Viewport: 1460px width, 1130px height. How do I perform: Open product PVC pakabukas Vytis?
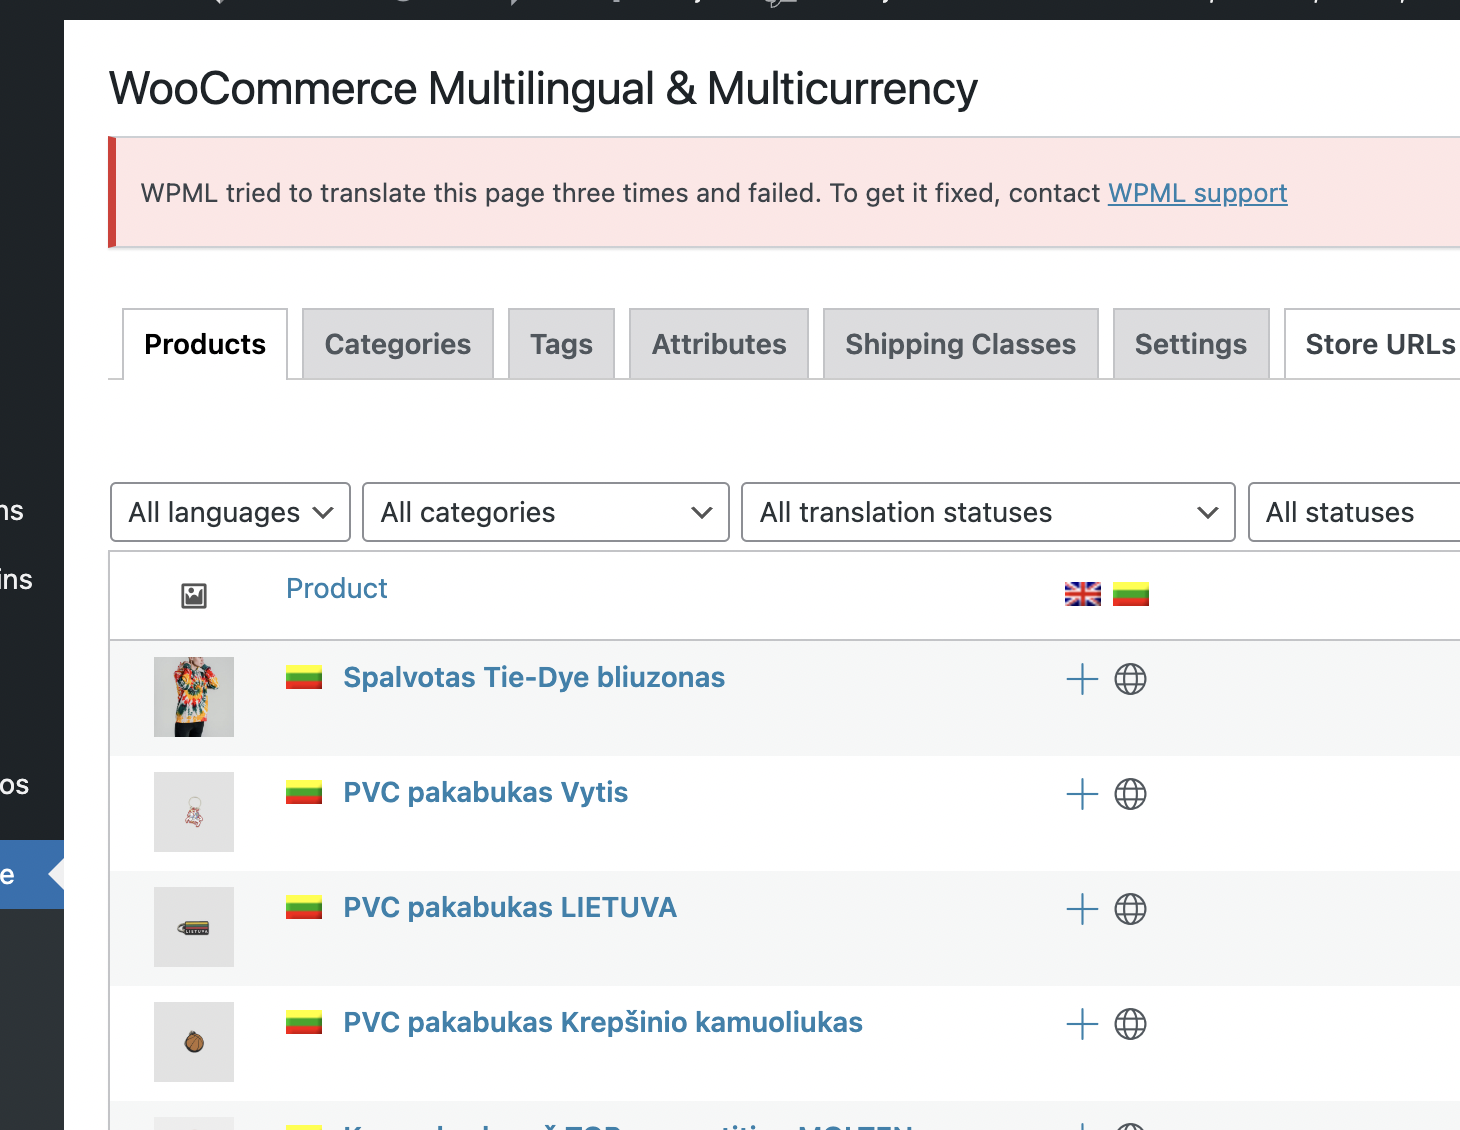pos(485,793)
